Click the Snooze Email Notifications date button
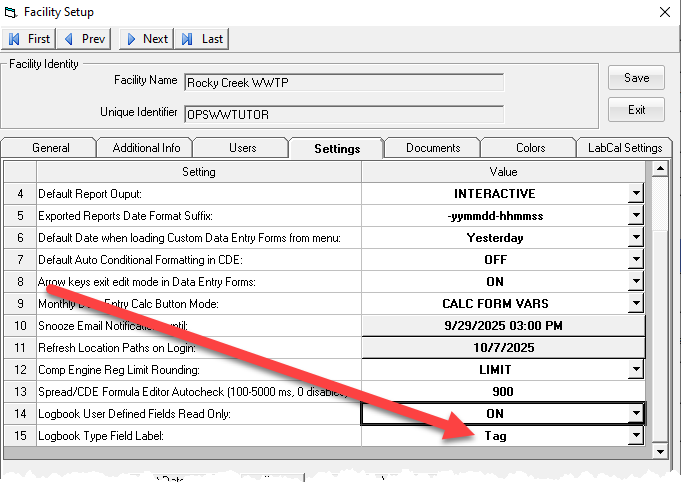This screenshot has height=484, width=681. tap(503, 326)
